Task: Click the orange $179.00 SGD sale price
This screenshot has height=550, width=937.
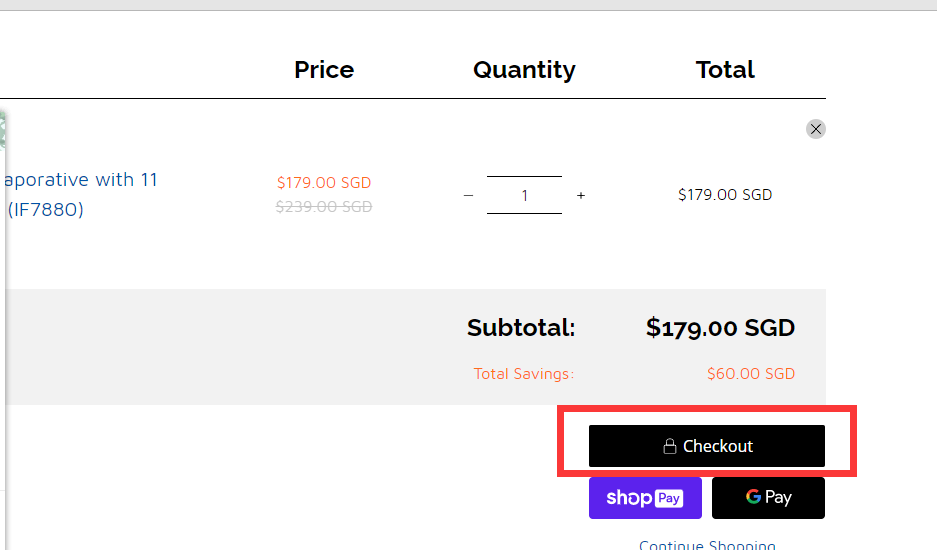Action: click(x=324, y=182)
